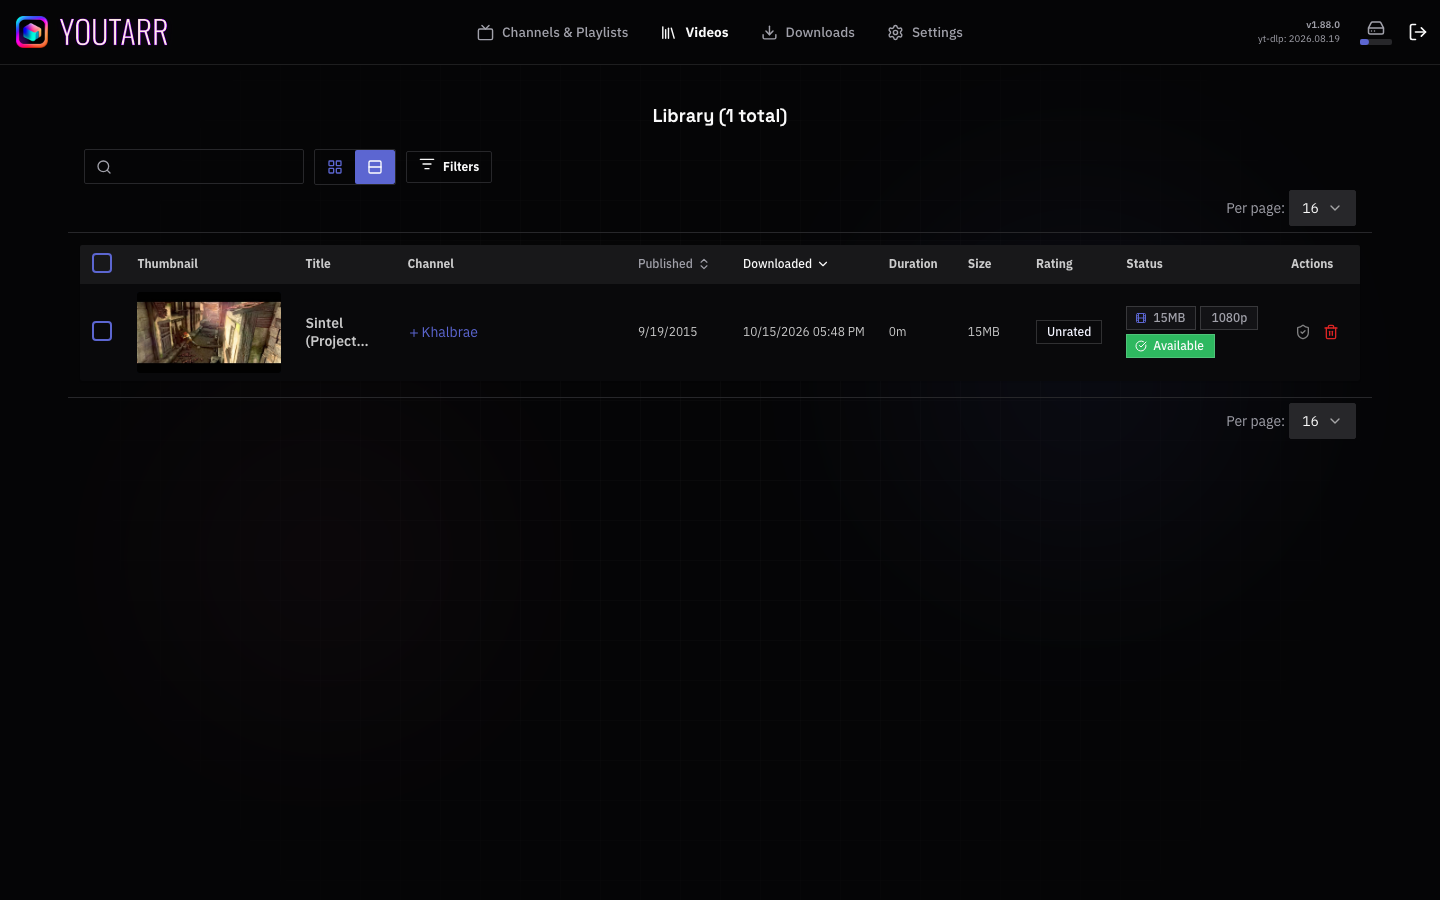The width and height of the screenshot is (1440, 900).
Task: Open Channels & Playlists page
Action: [553, 32]
